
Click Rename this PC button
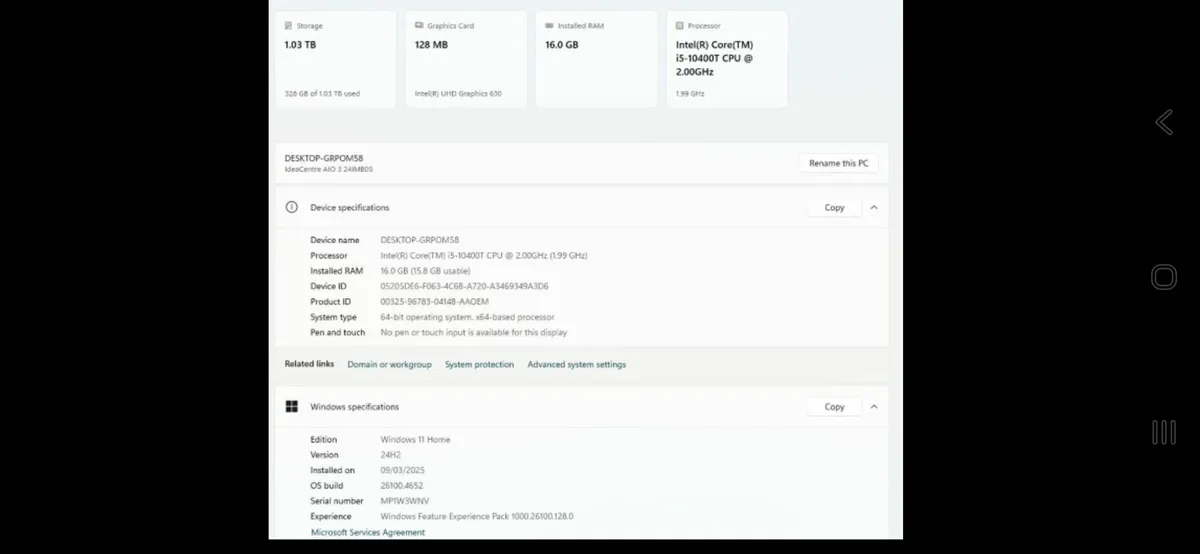tap(838, 163)
